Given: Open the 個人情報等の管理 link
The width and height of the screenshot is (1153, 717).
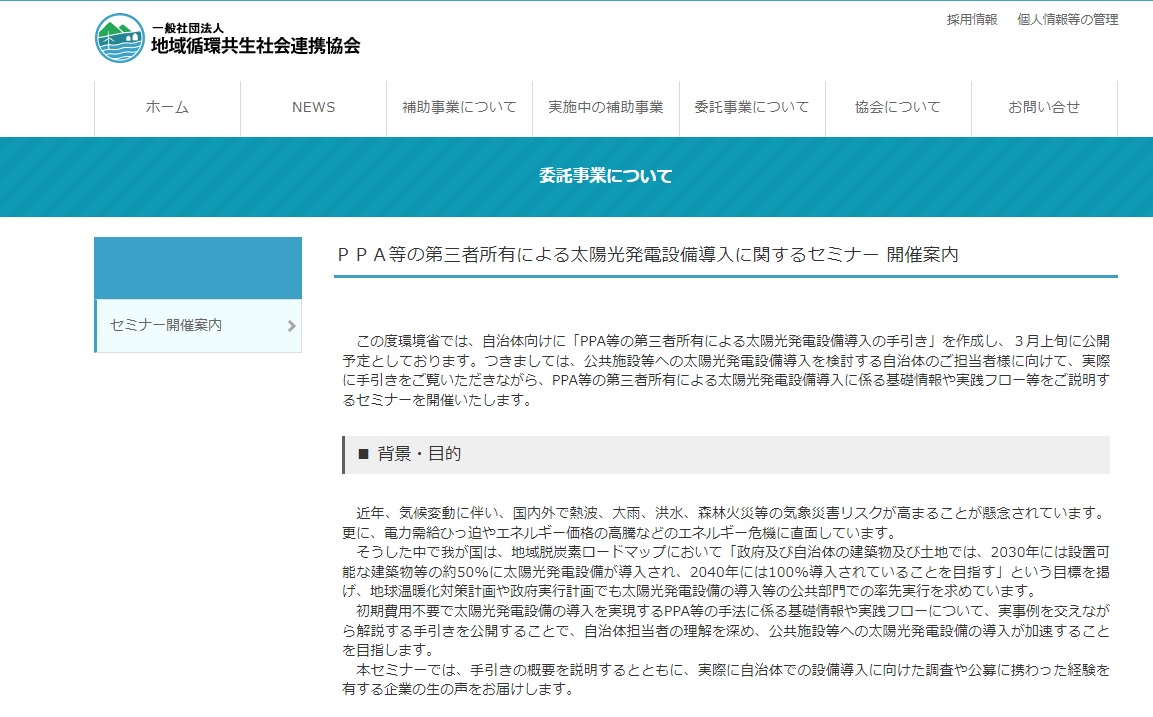Looking at the screenshot, I should (1067, 20).
